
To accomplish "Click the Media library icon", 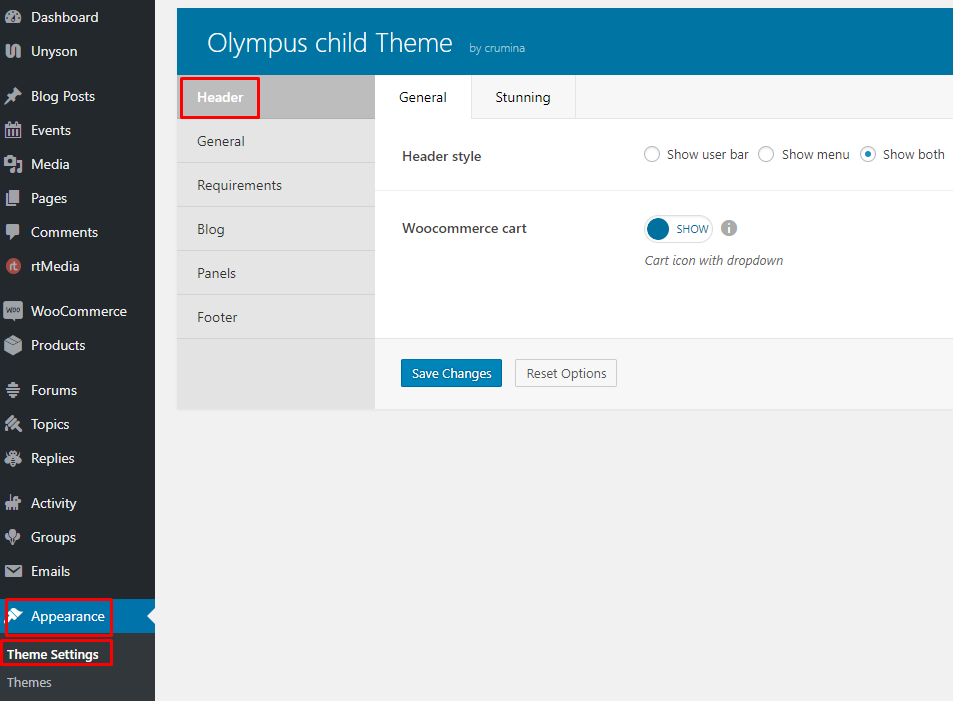I will coord(13,164).
